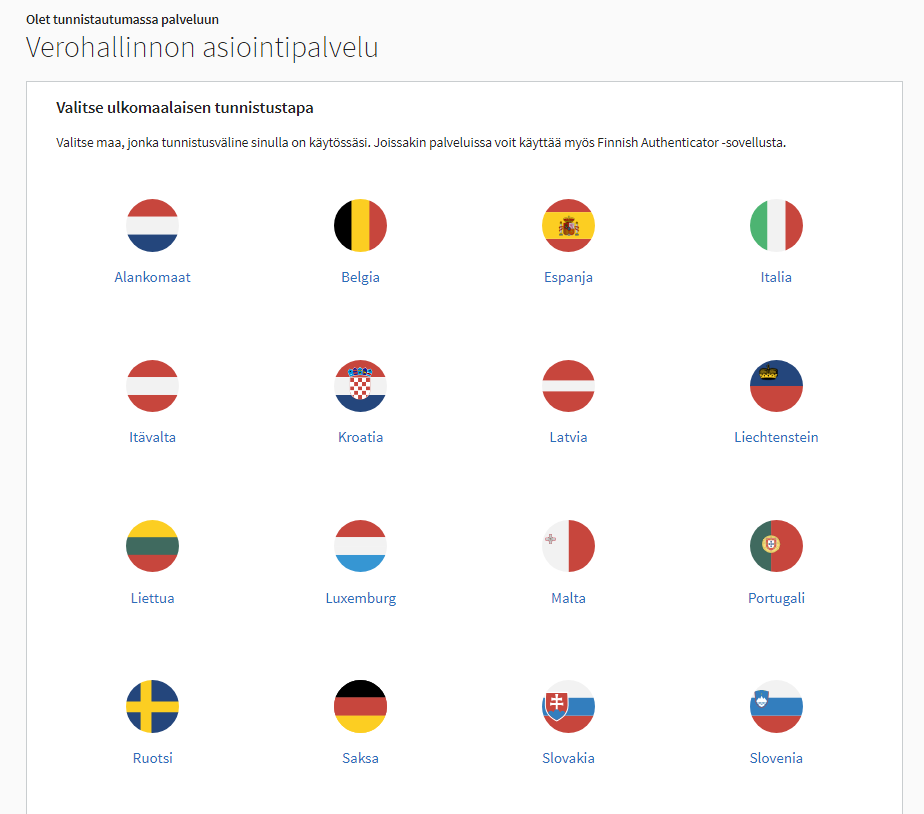
Task: Follow the Saksa text link
Action: coord(360,758)
